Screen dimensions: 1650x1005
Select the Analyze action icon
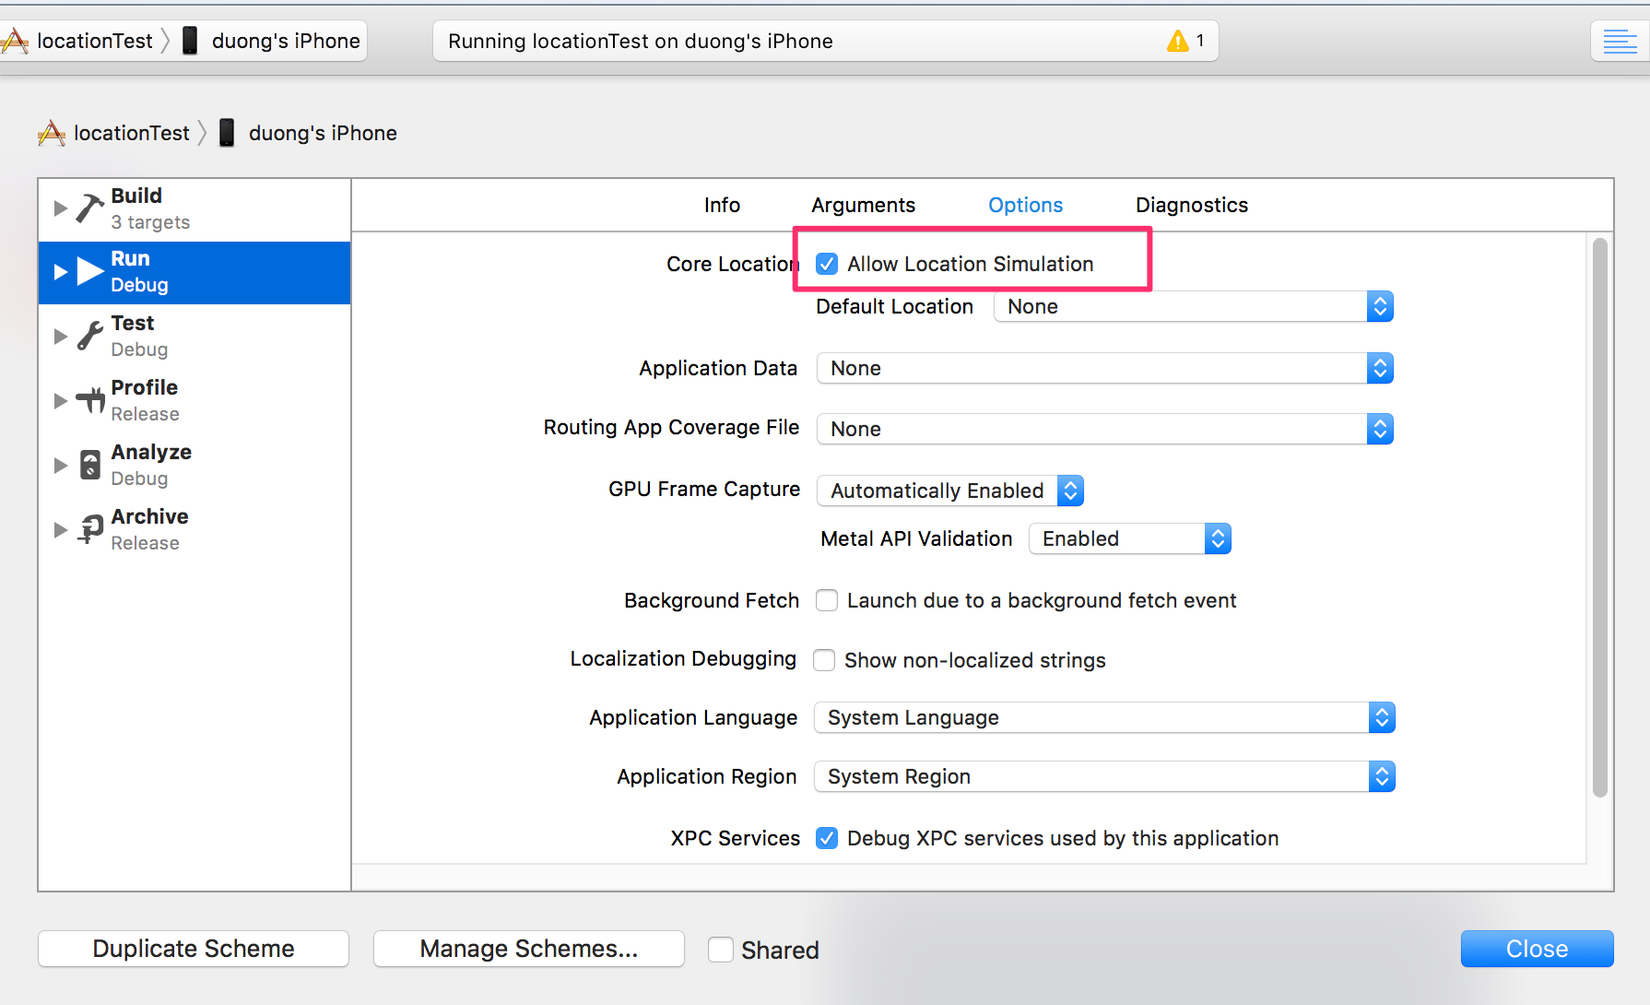pyautogui.click(x=88, y=464)
